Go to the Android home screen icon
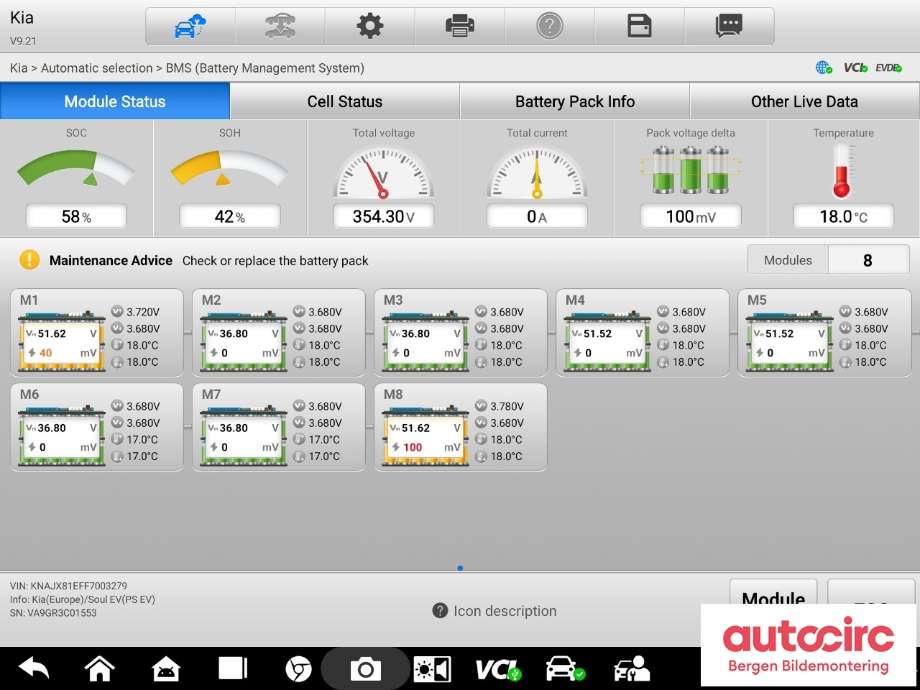Image resolution: width=920 pixels, height=690 pixels. [100, 668]
